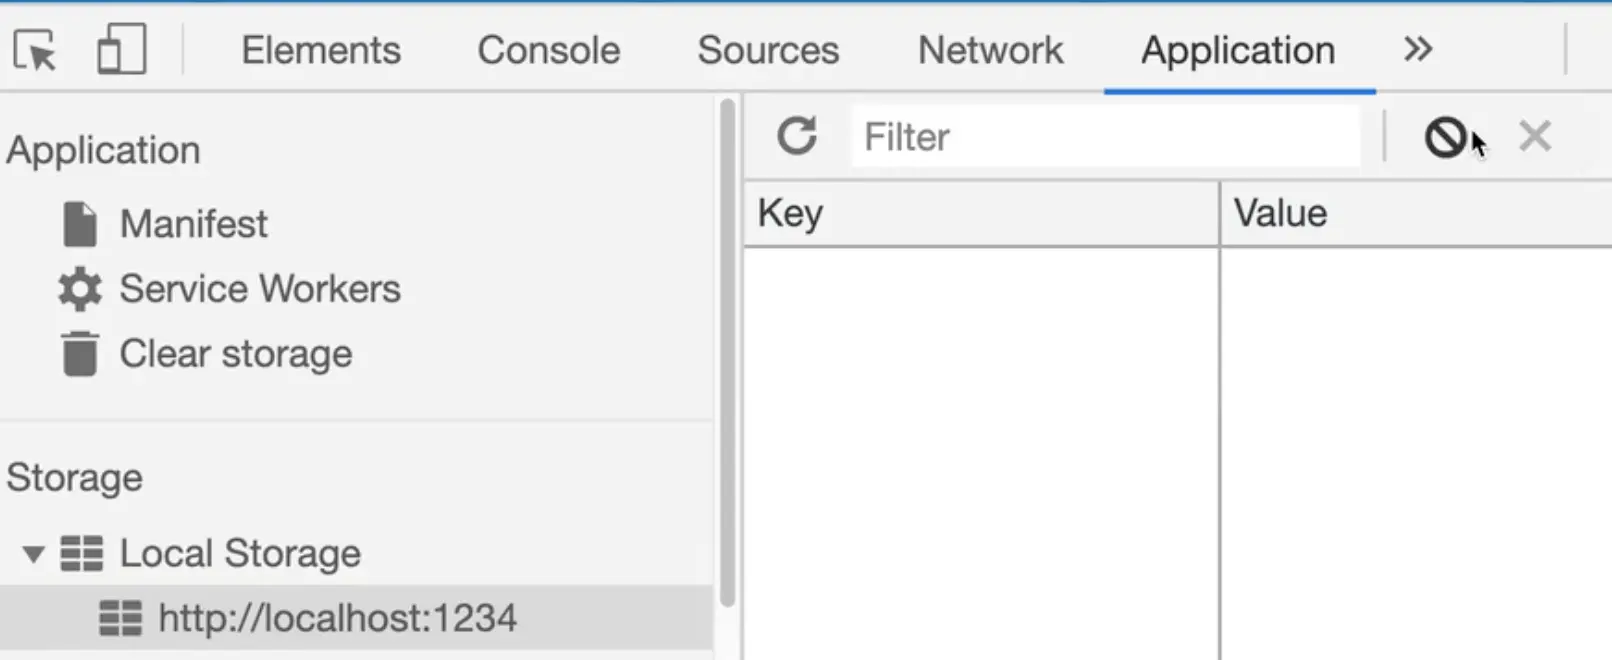Click the Service Workers gear icon
The width and height of the screenshot is (1612, 660).
click(80, 289)
